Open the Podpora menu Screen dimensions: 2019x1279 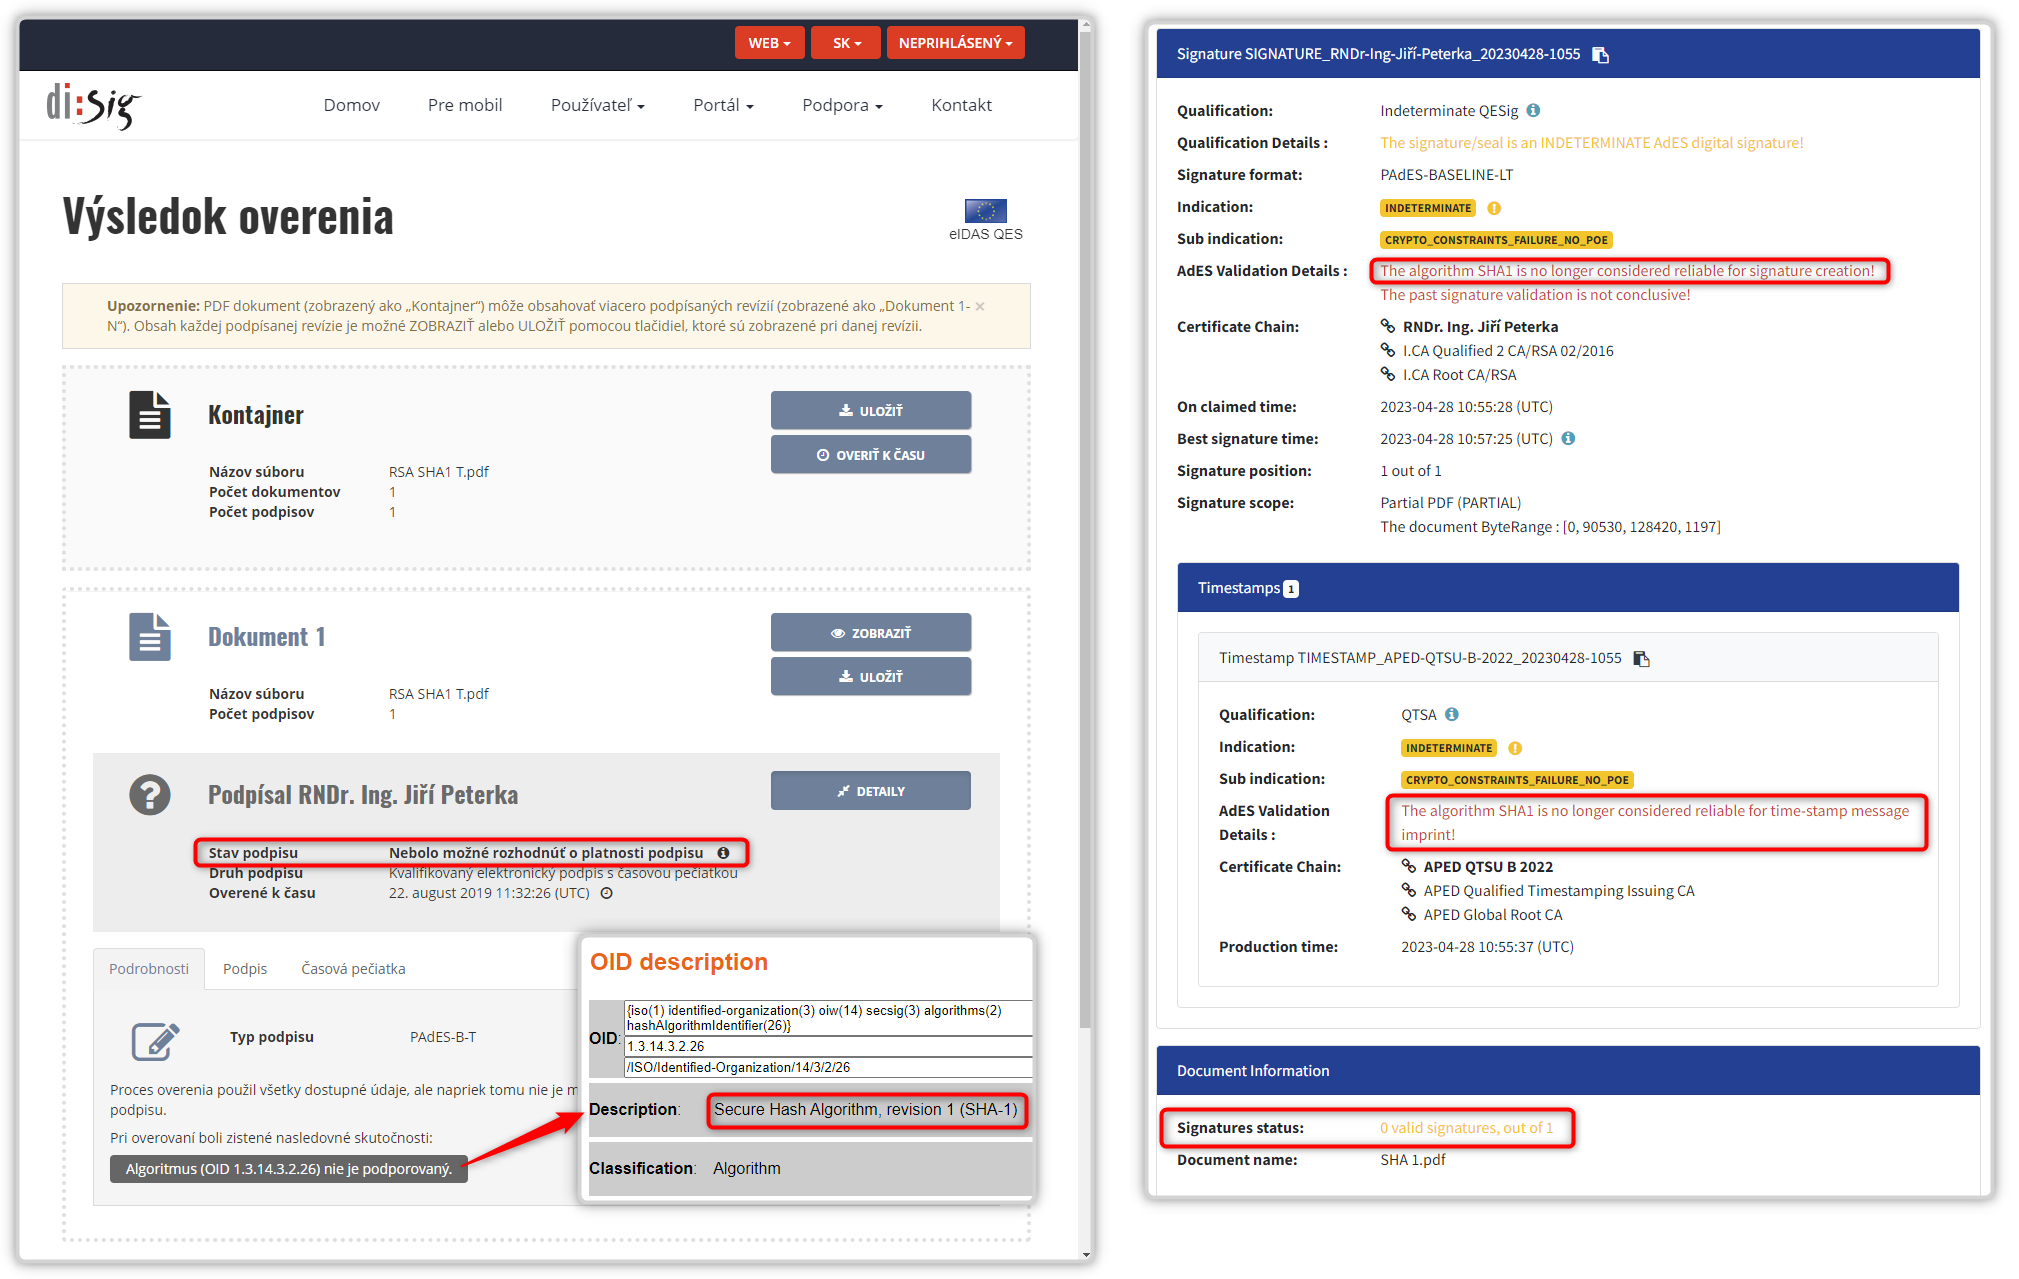coord(842,105)
